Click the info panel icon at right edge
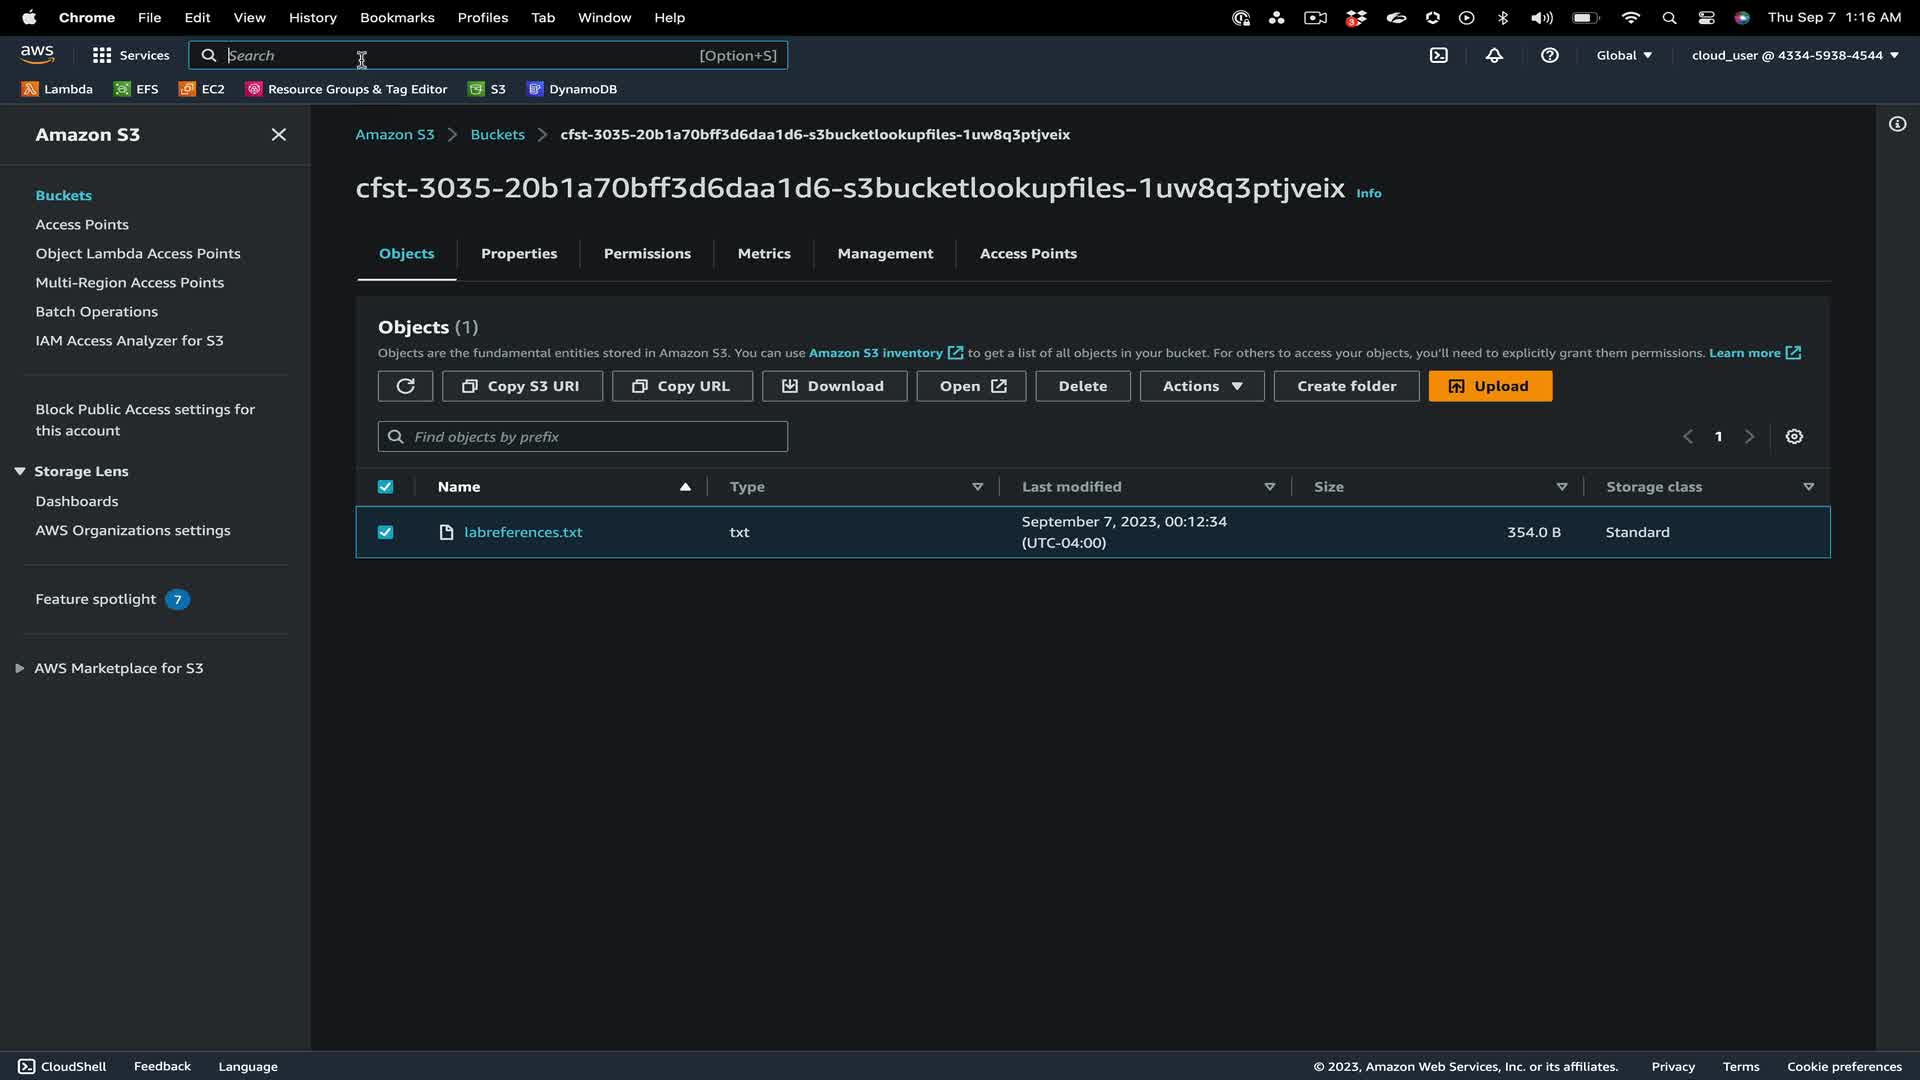 click(x=1897, y=124)
